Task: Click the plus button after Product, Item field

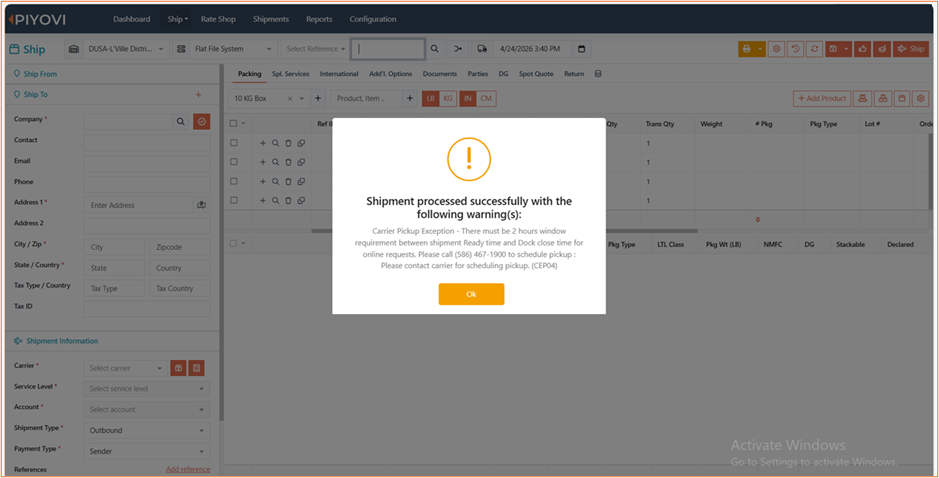Action: point(410,99)
